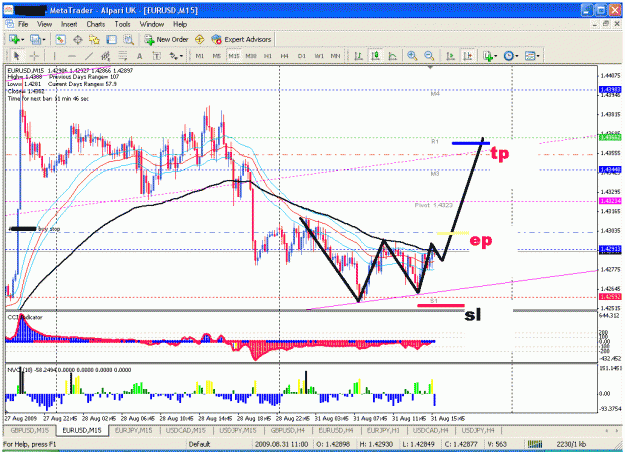The height and width of the screenshot is (452, 625).
Task: Zoom in on the chart
Action: point(412,56)
